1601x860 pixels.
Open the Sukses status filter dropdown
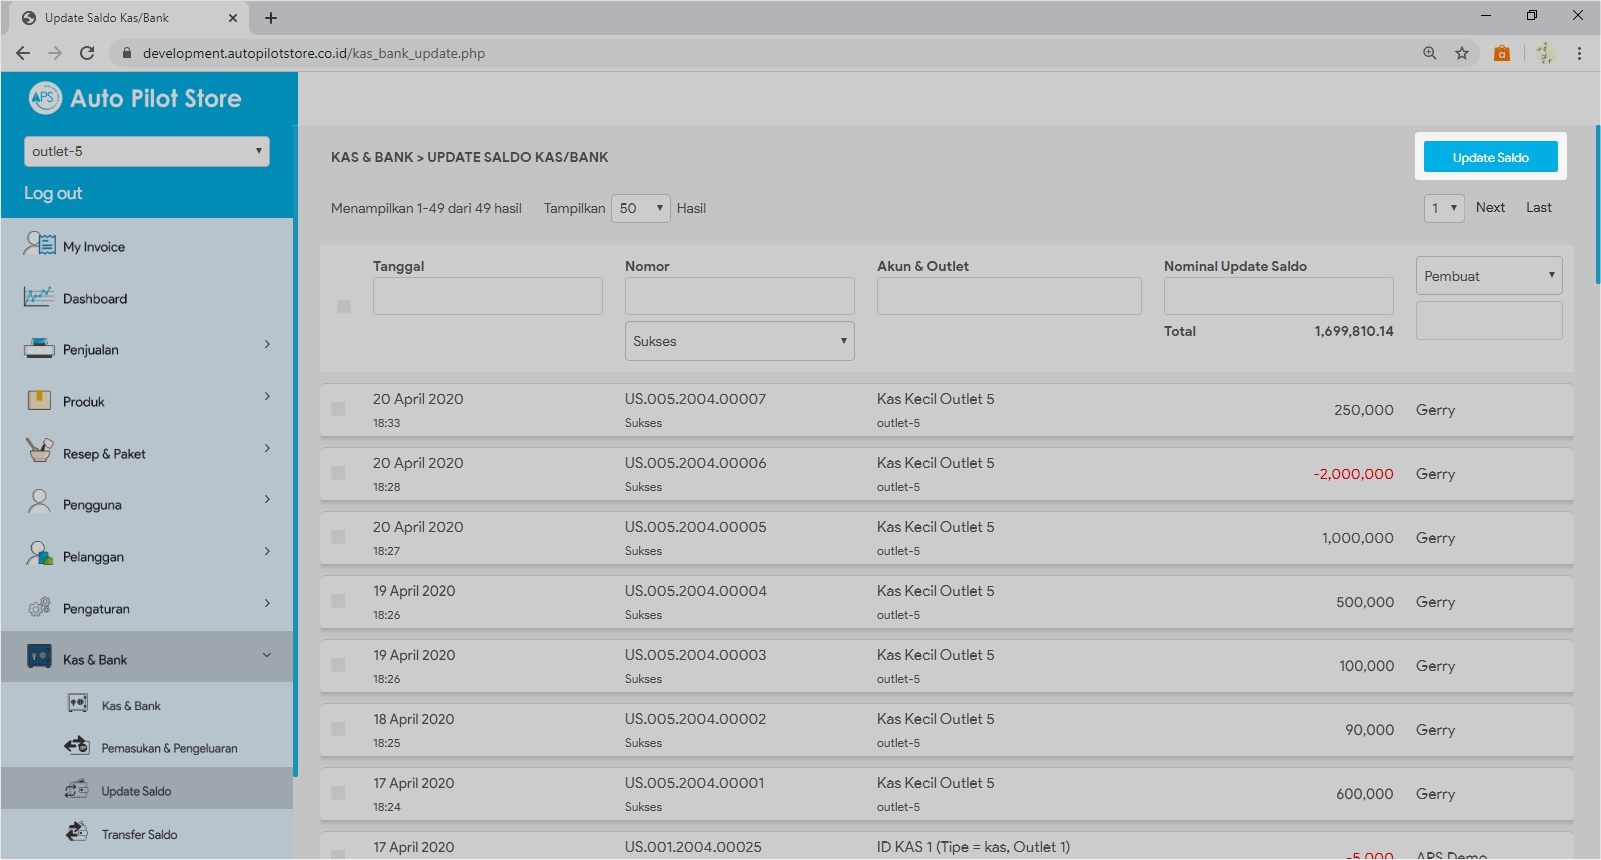(739, 341)
